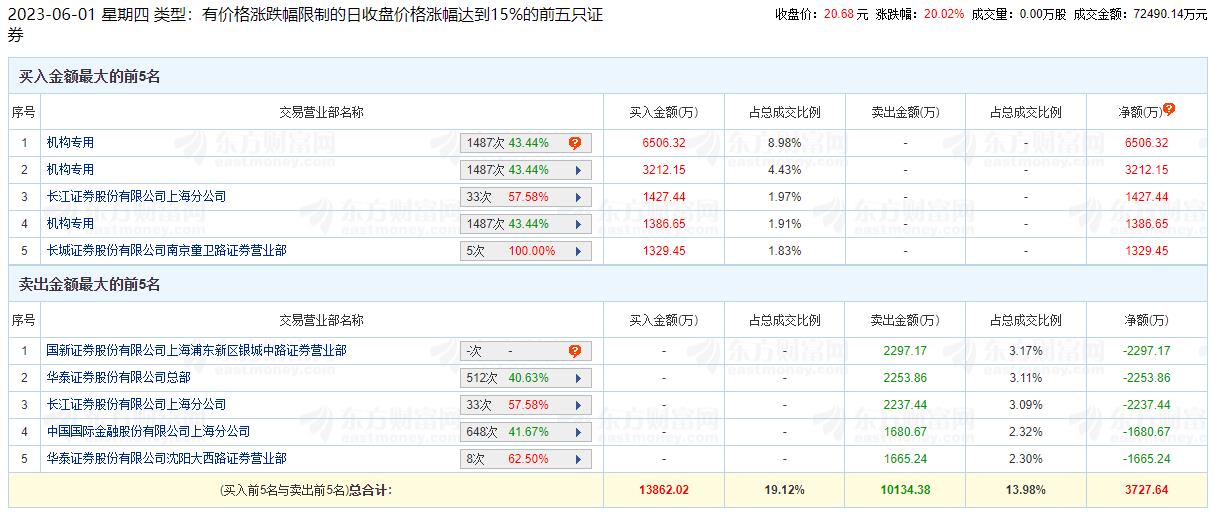Click the orange help icon in the 国新证券 row
Screen dimensions: 1214x514
coord(575,351)
